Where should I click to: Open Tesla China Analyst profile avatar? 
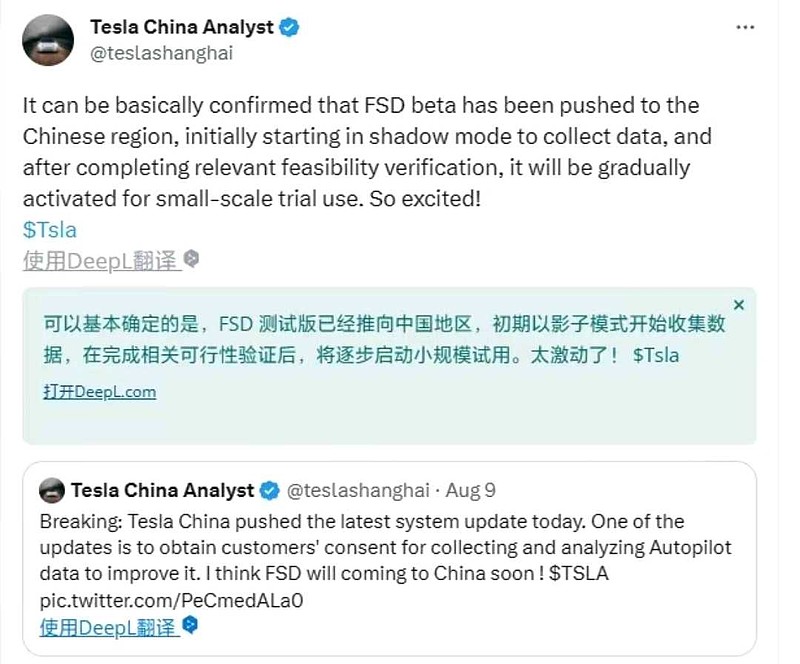[48, 40]
